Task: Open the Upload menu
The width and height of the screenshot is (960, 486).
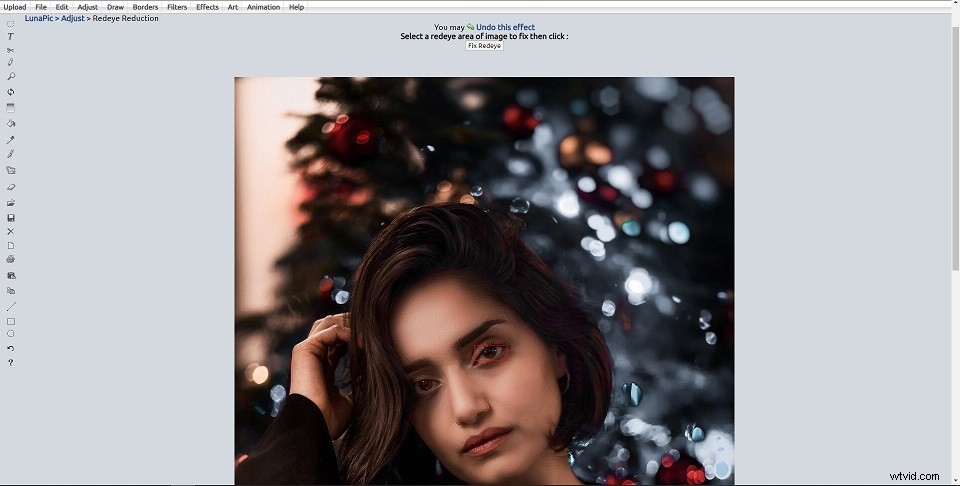Action: [x=15, y=7]
